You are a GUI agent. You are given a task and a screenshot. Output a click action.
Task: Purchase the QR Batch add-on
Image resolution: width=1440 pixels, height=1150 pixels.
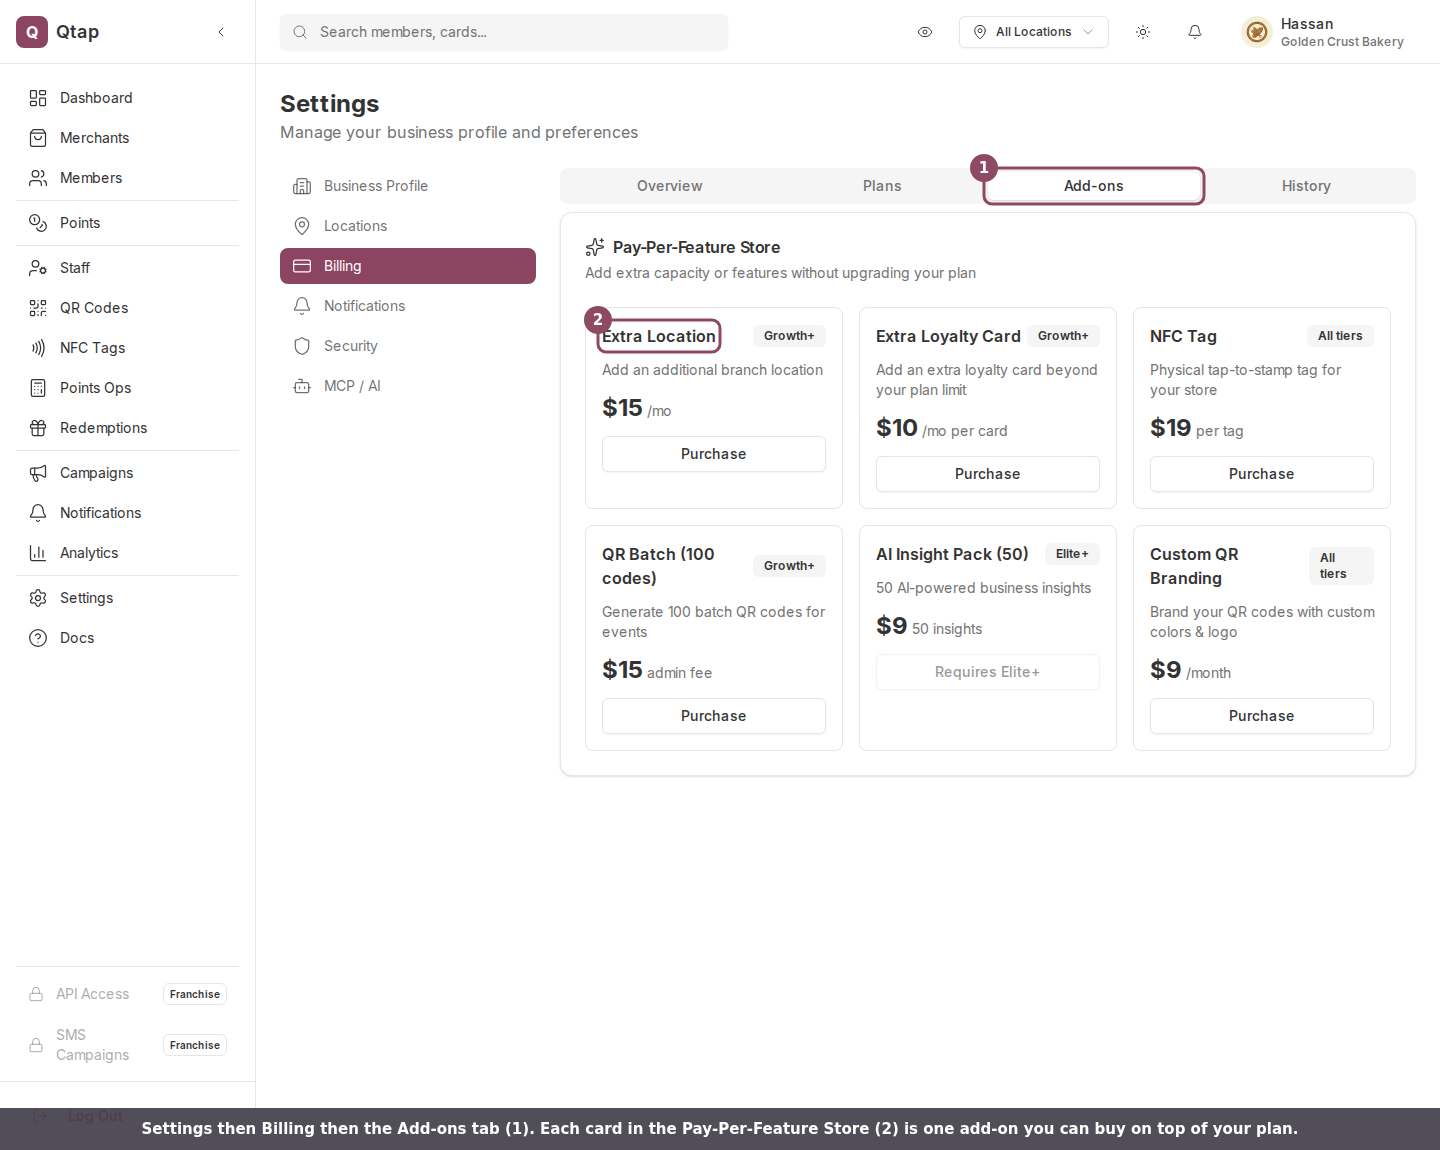coord(714,716)
